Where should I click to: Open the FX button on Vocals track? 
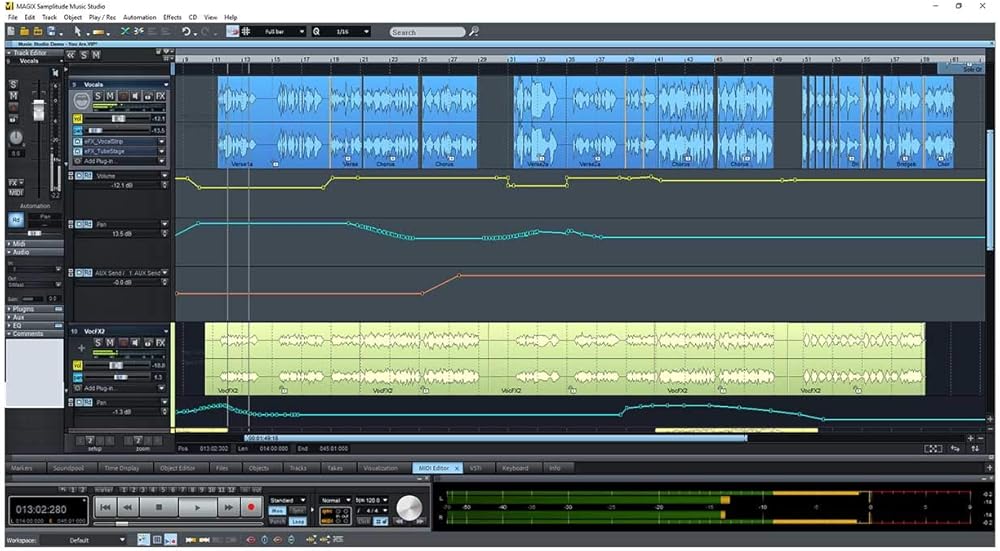point(160,96)
